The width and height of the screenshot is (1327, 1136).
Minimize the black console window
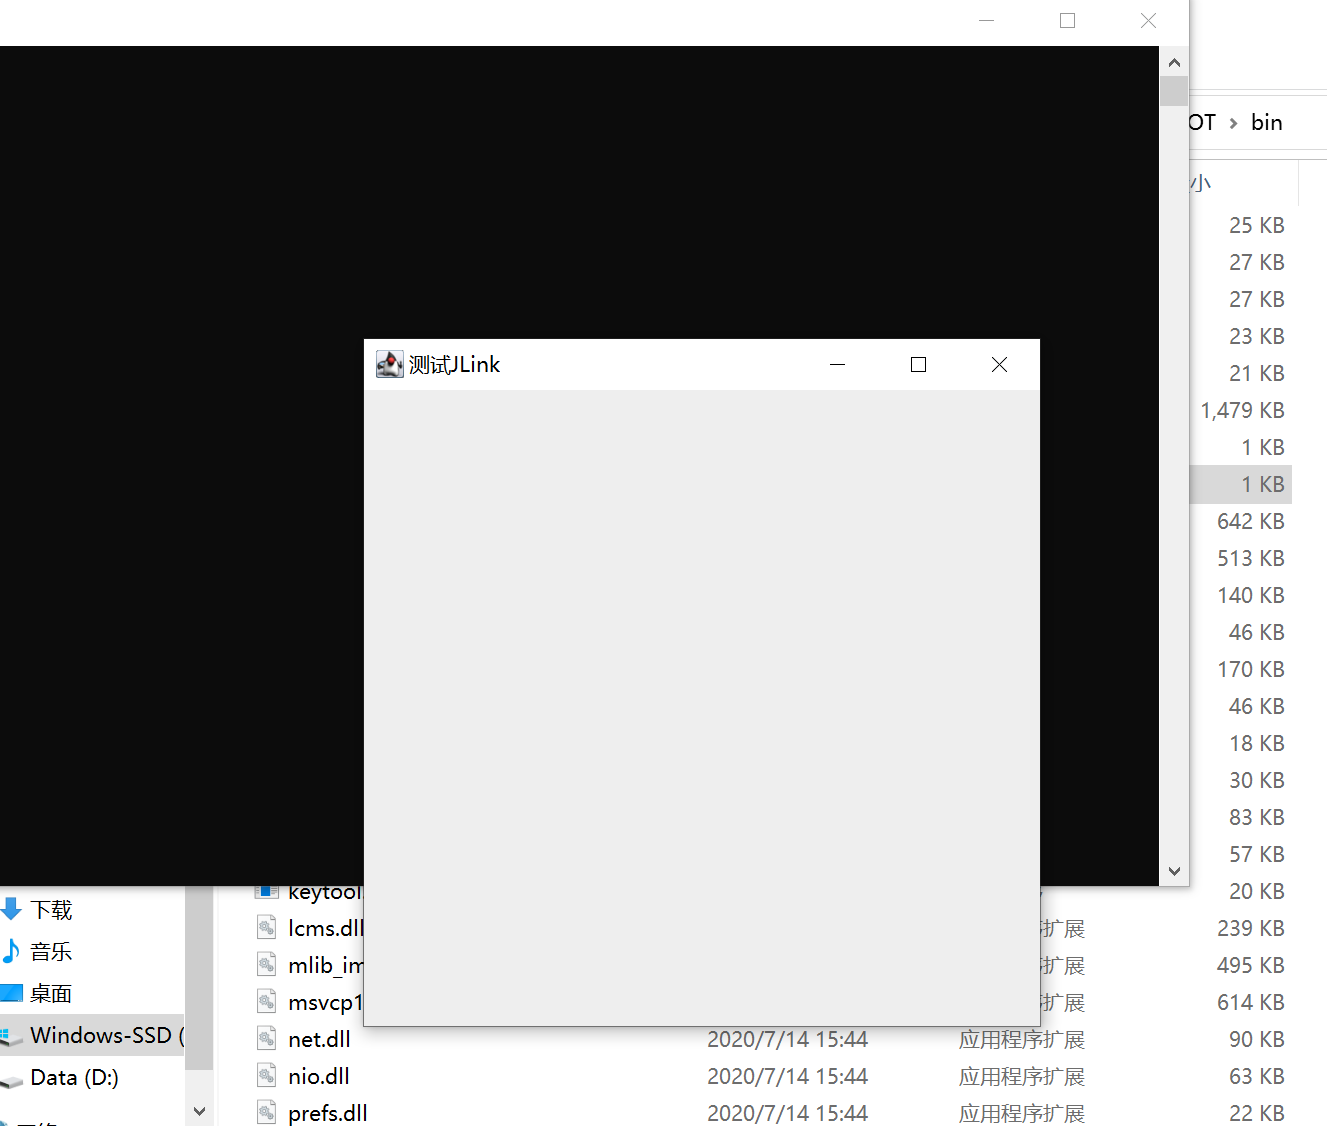click(987, 21)
